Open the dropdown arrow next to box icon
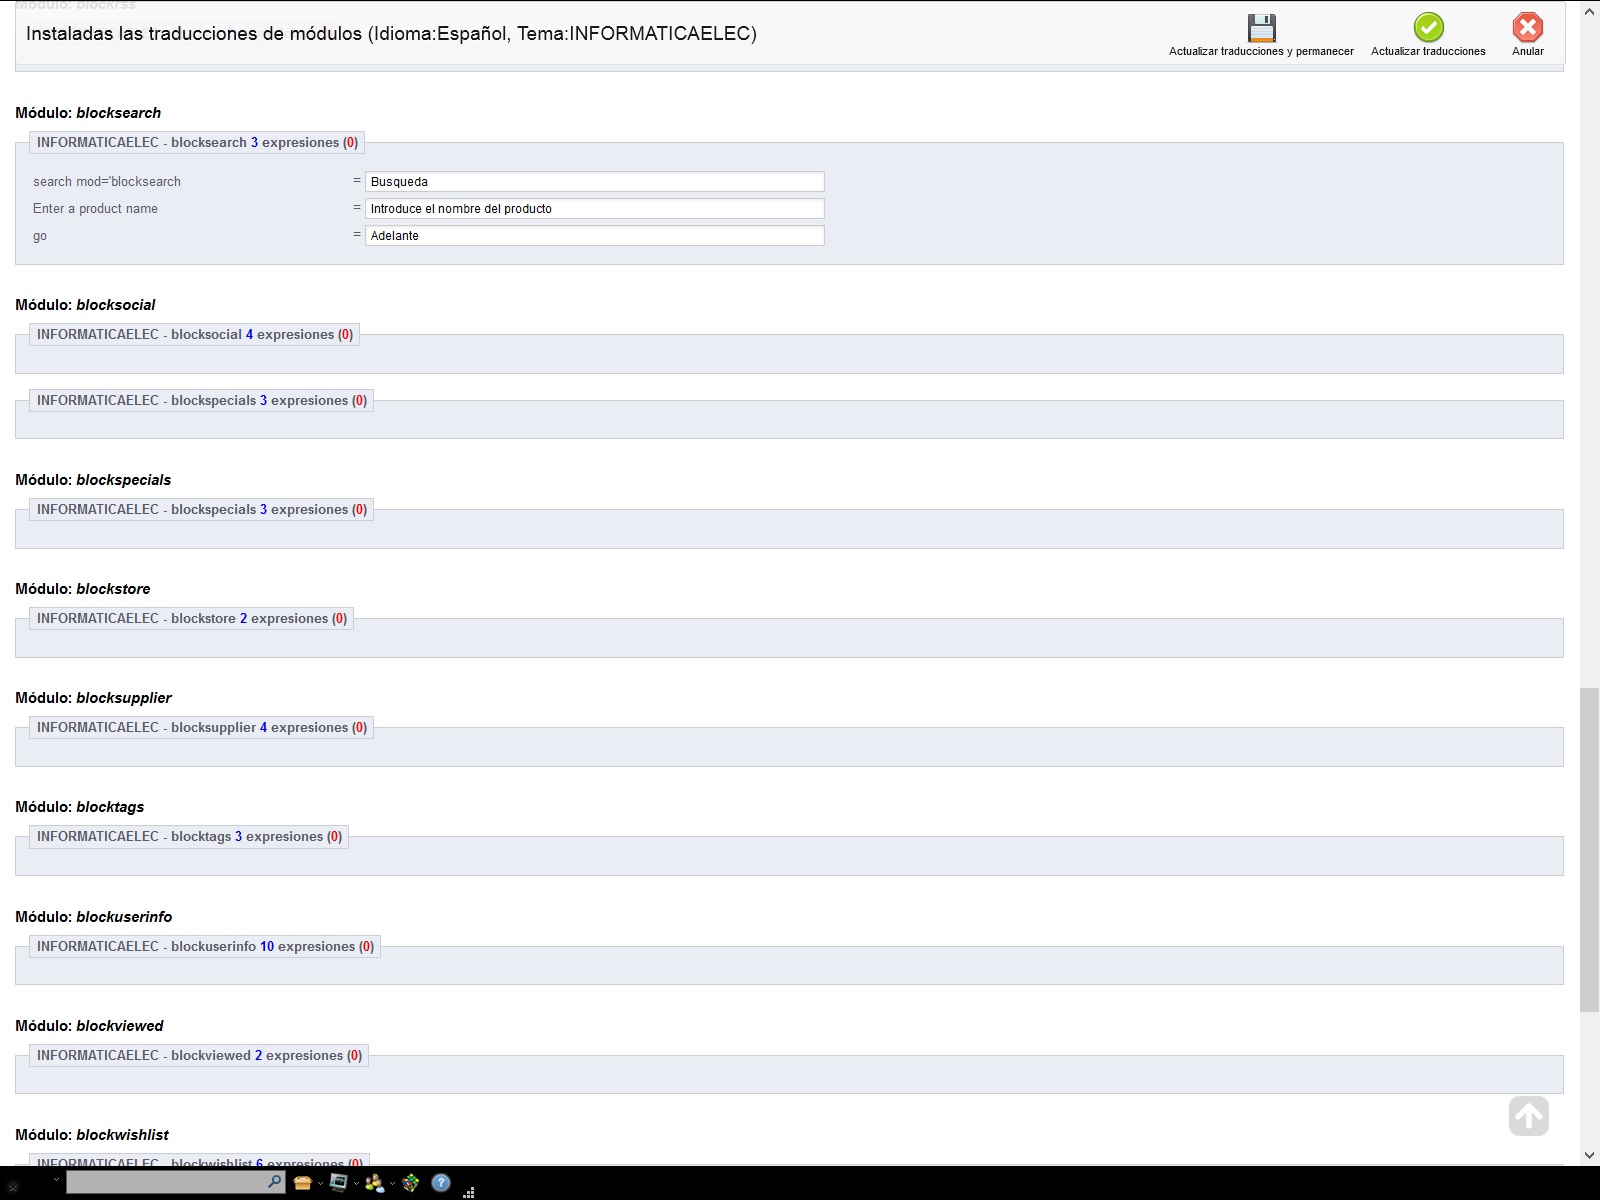Viewport: 1600px width, 1200px height. click(320, 1184)
